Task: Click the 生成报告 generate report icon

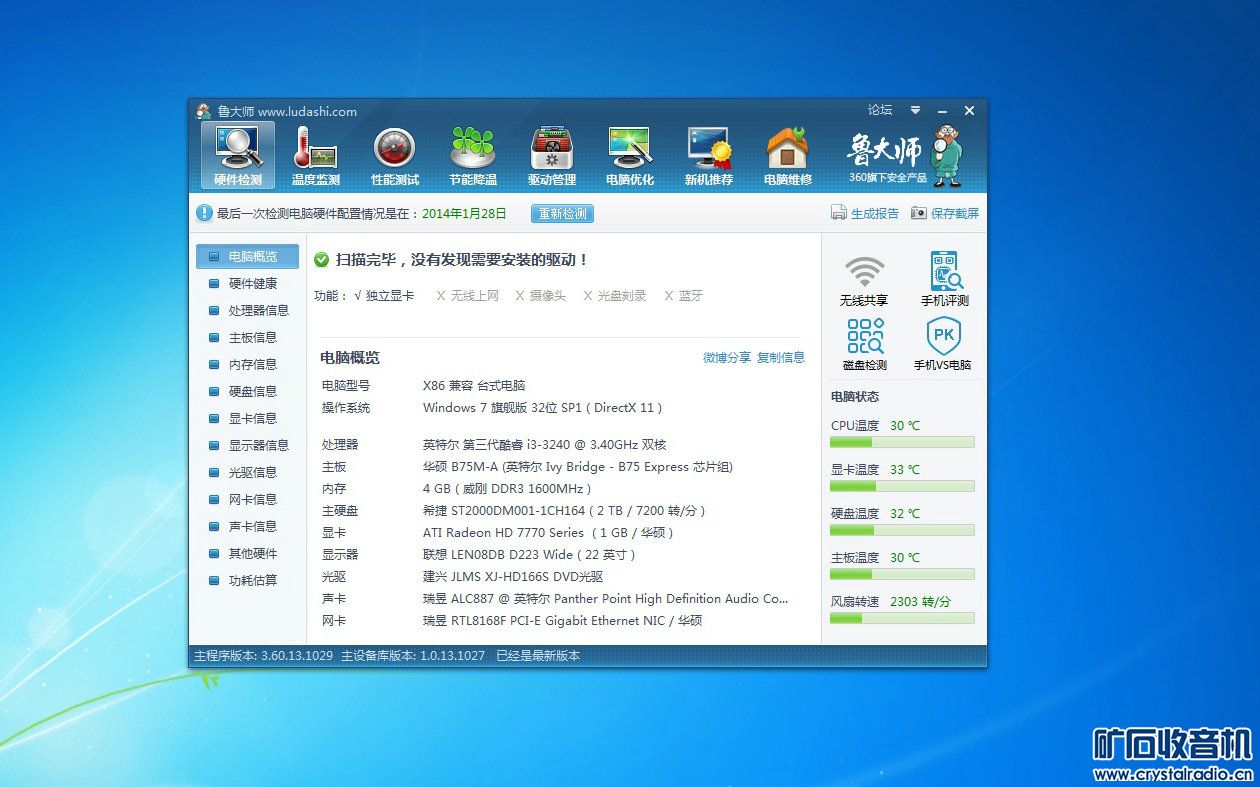Action: [839, 213]
